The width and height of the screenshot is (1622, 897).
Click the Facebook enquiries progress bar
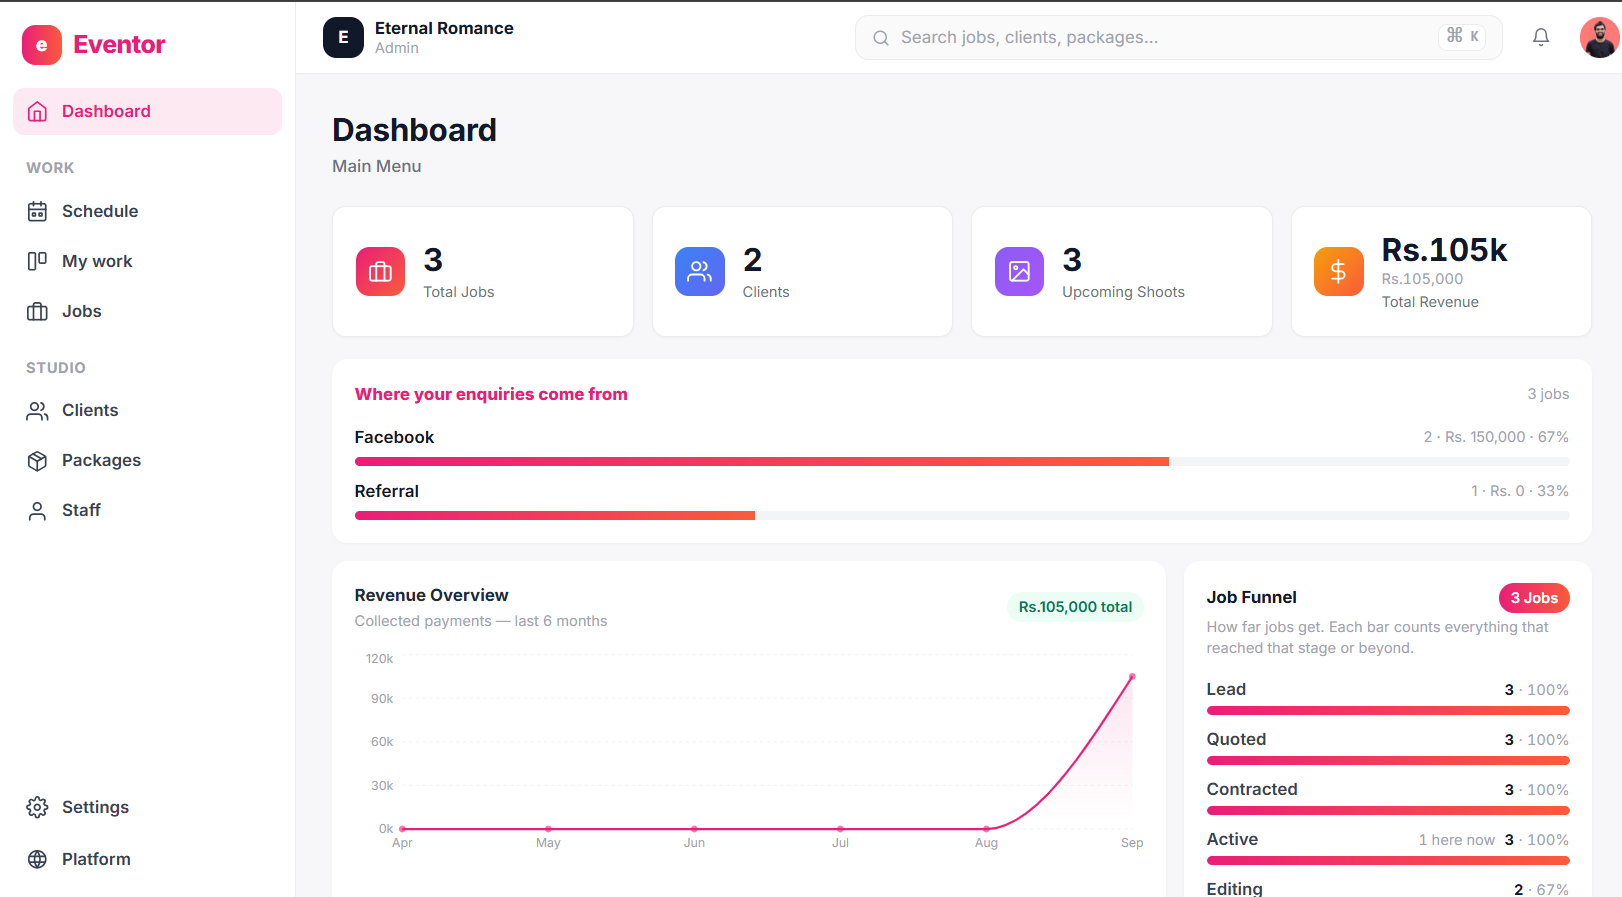pos(962,462)
